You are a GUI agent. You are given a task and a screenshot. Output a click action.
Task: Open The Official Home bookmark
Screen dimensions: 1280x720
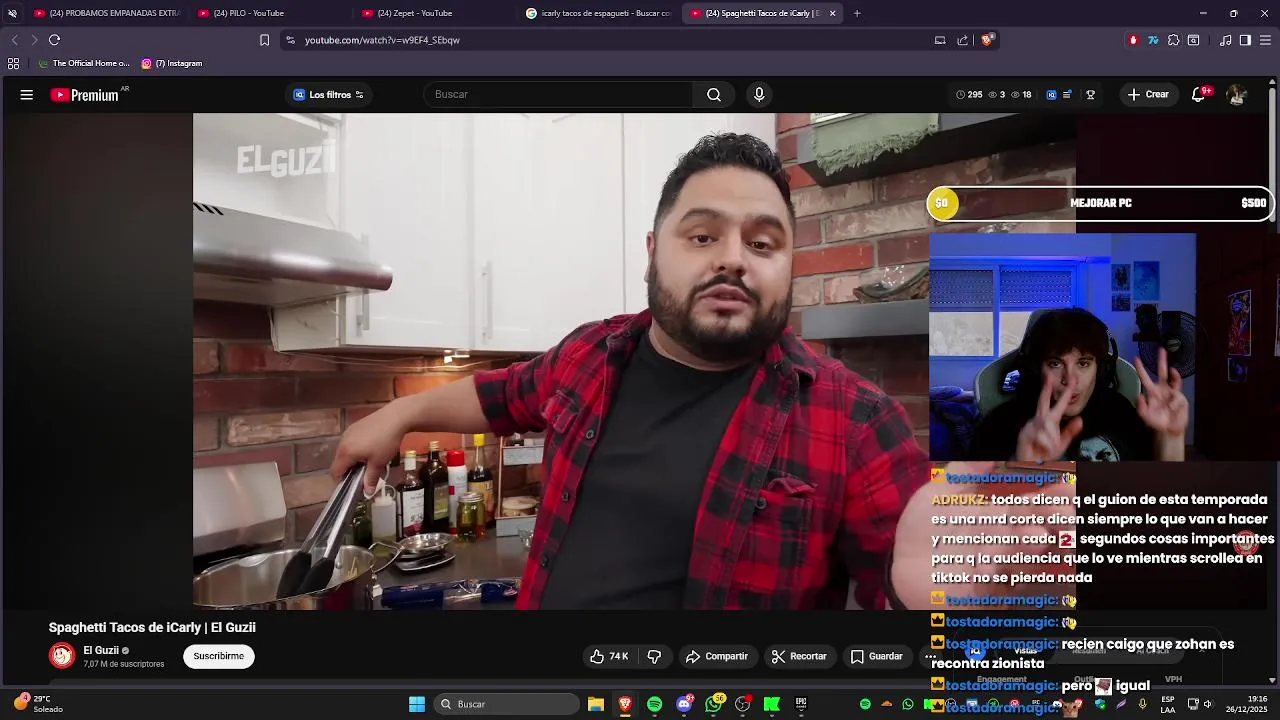coord(84,63)
